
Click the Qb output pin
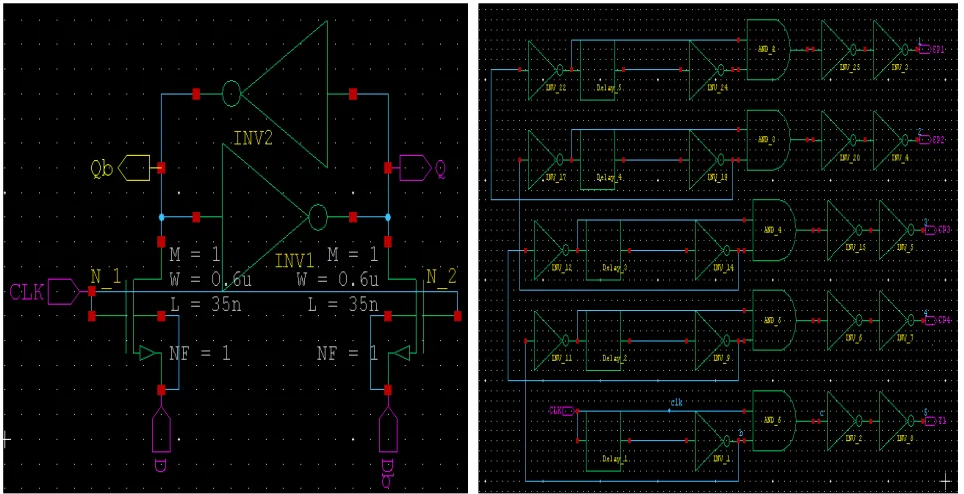[x=134, y=168]
